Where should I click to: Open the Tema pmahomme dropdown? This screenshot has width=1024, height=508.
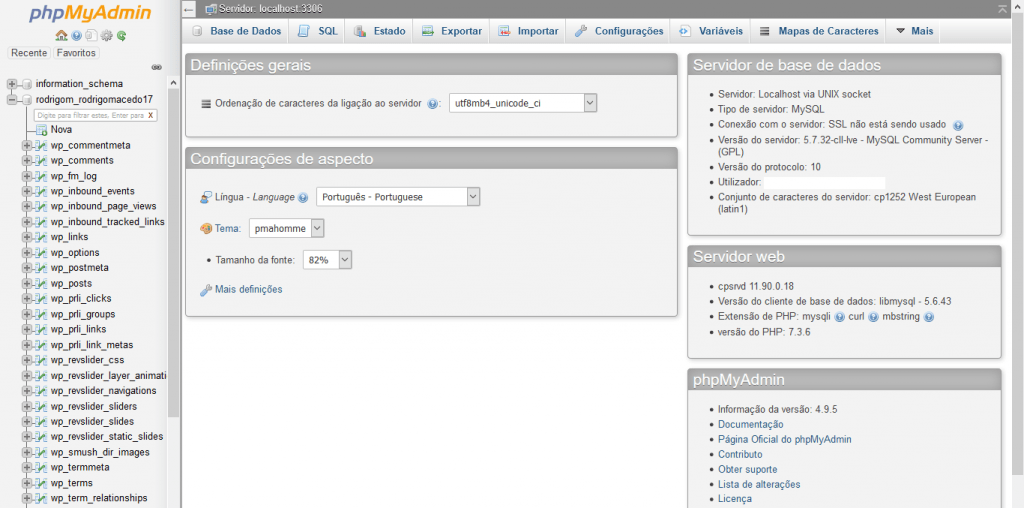point(287,228)
